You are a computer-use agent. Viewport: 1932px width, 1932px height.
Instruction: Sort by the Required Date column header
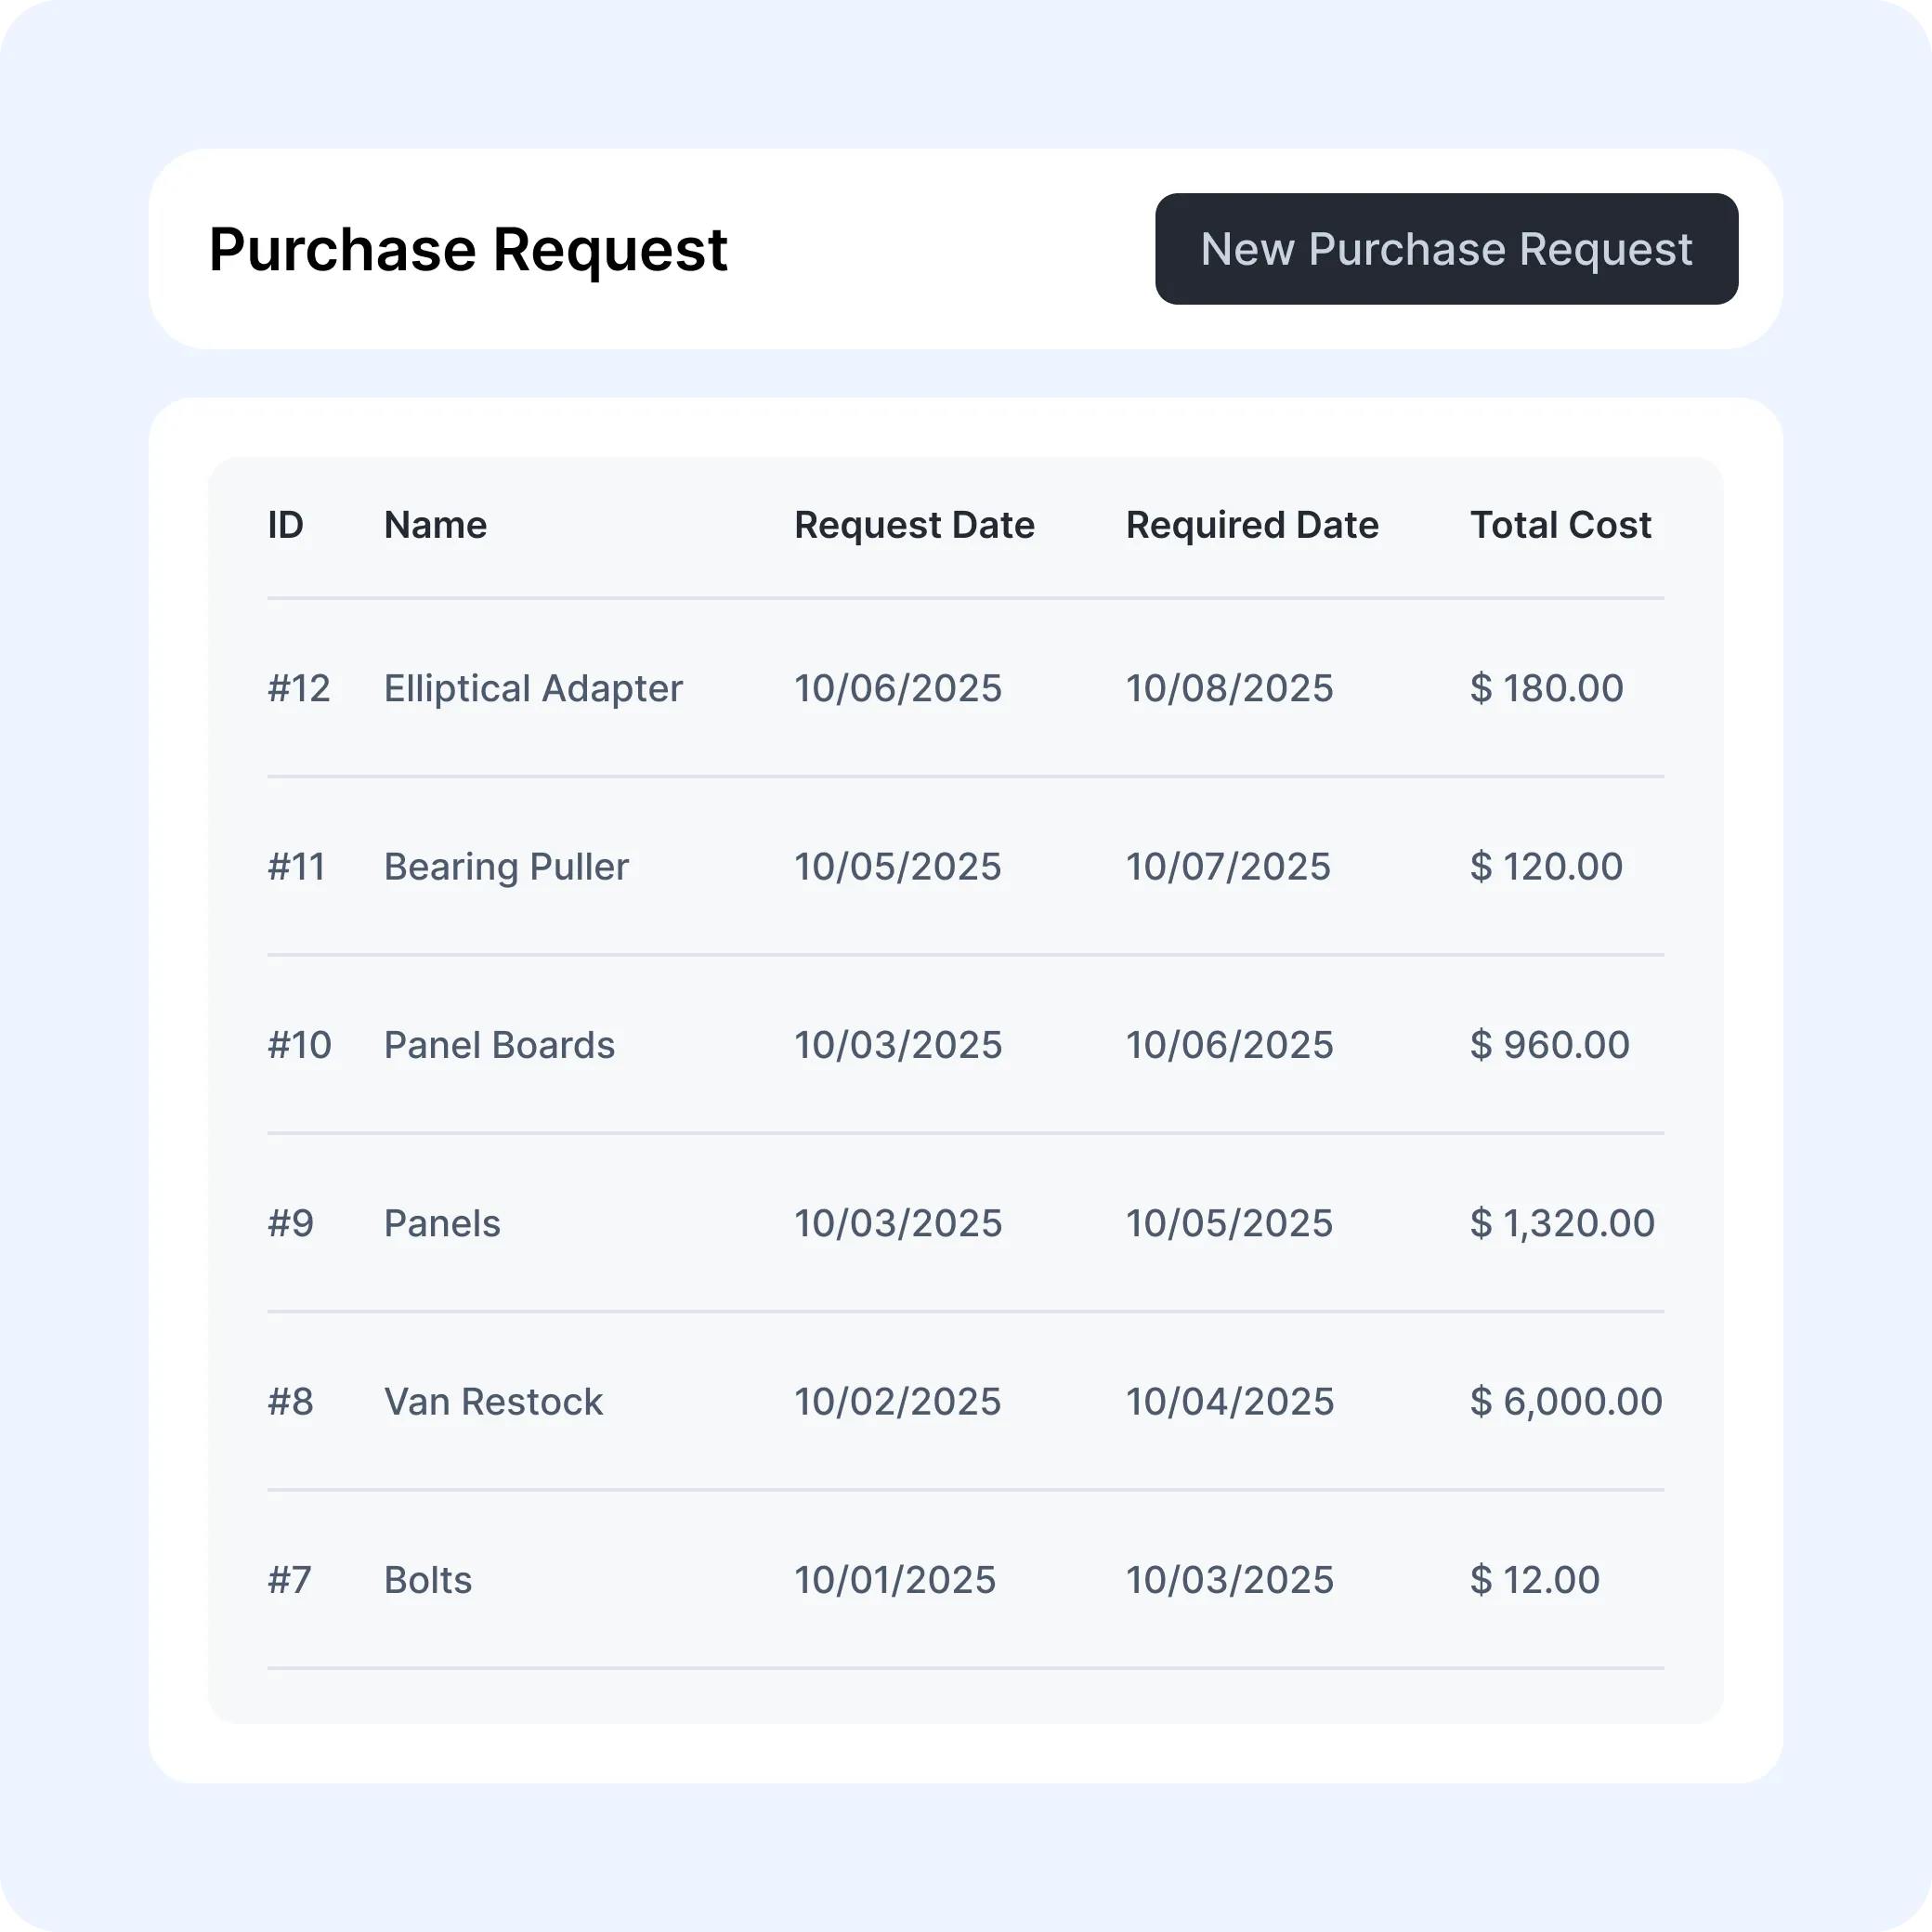point(1252,524)
